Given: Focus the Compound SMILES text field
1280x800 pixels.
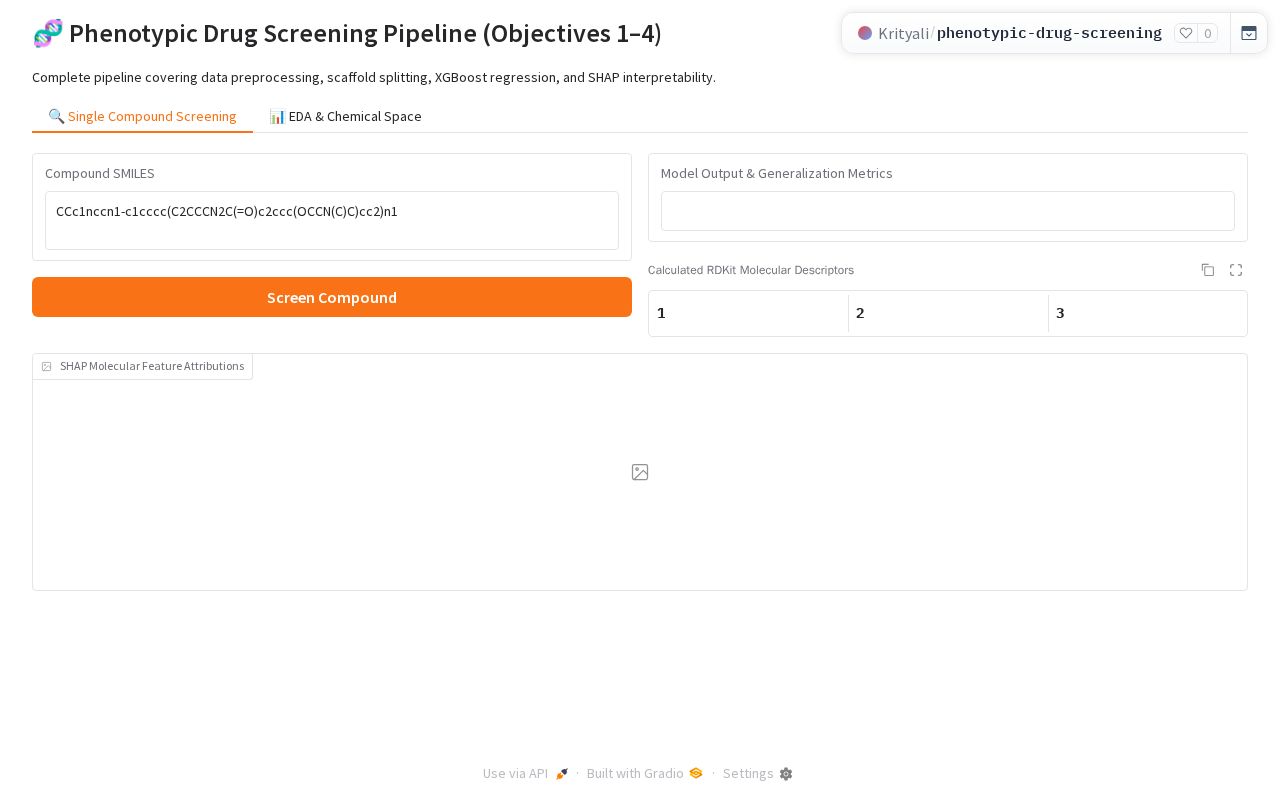Looking at the screenshot, I should pos(332,220).
